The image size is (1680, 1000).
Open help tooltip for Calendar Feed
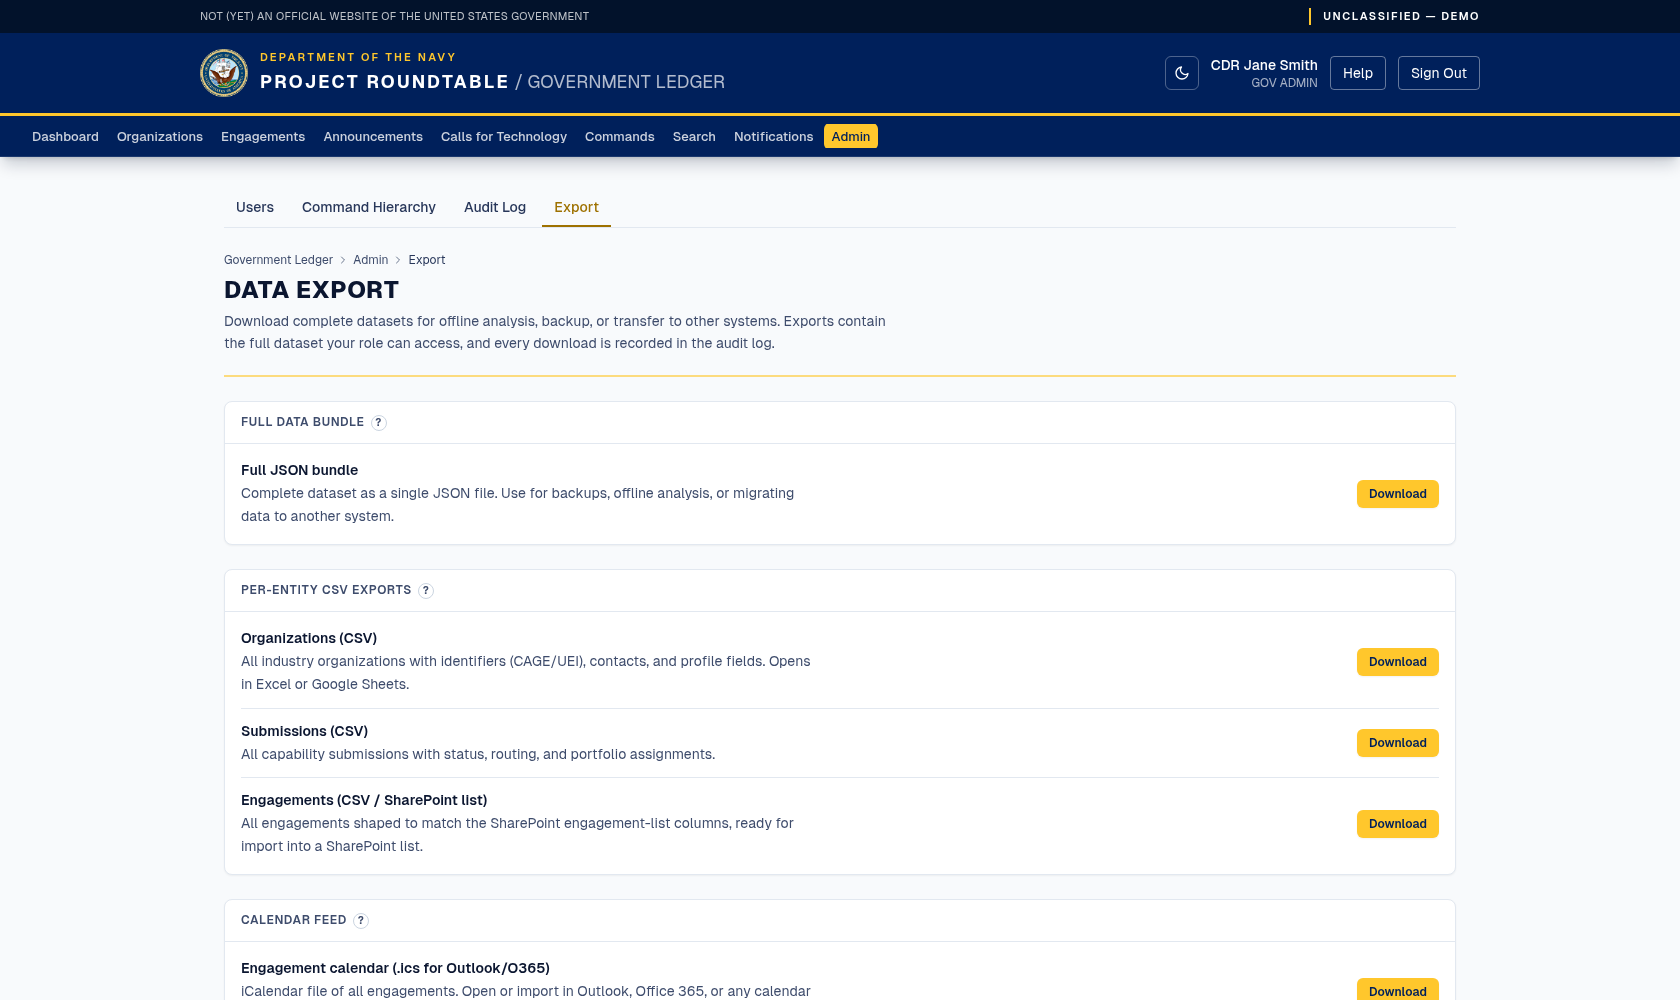[361, 920]
